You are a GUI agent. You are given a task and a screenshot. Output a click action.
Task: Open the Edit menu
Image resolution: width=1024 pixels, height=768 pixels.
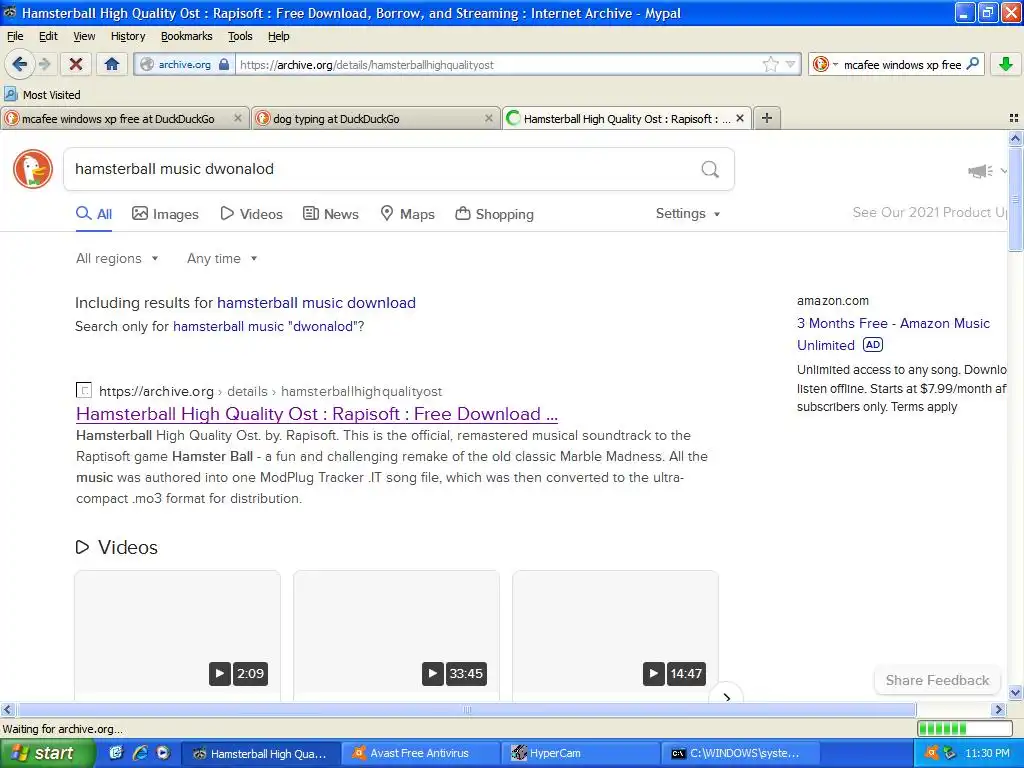tap(48, 36)
